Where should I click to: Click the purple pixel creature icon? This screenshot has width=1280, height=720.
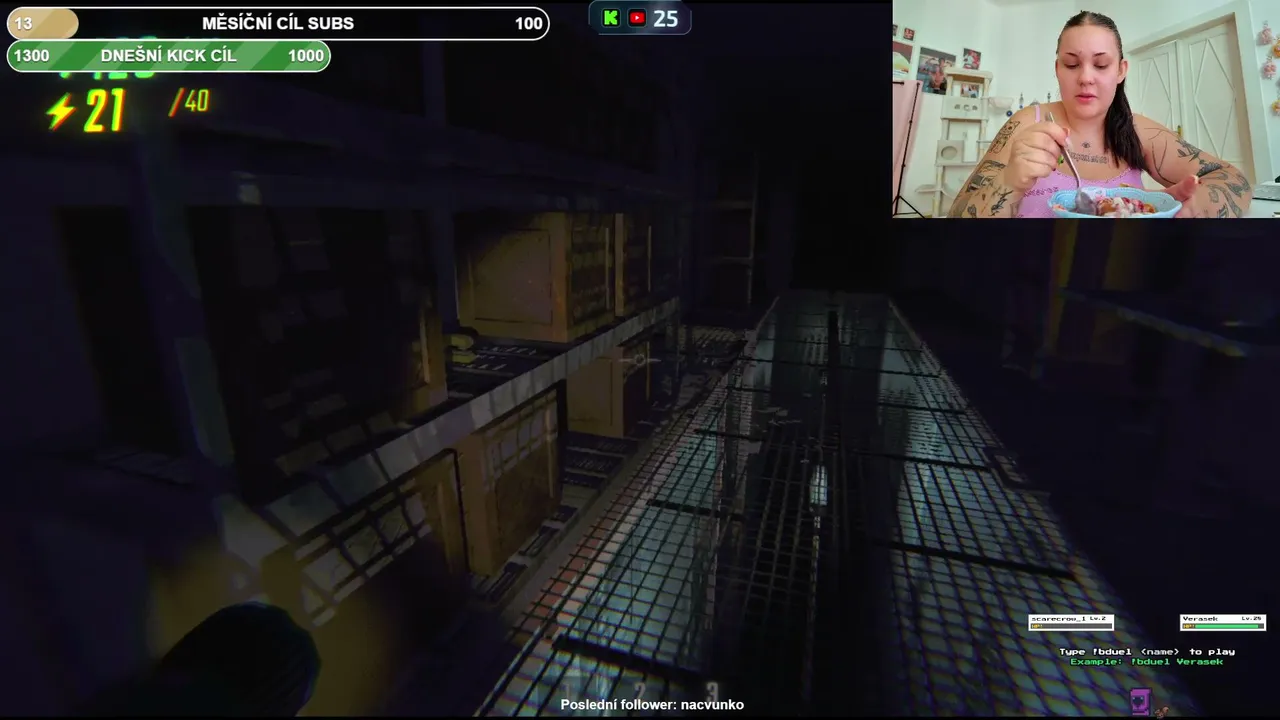coord(1140,701)
